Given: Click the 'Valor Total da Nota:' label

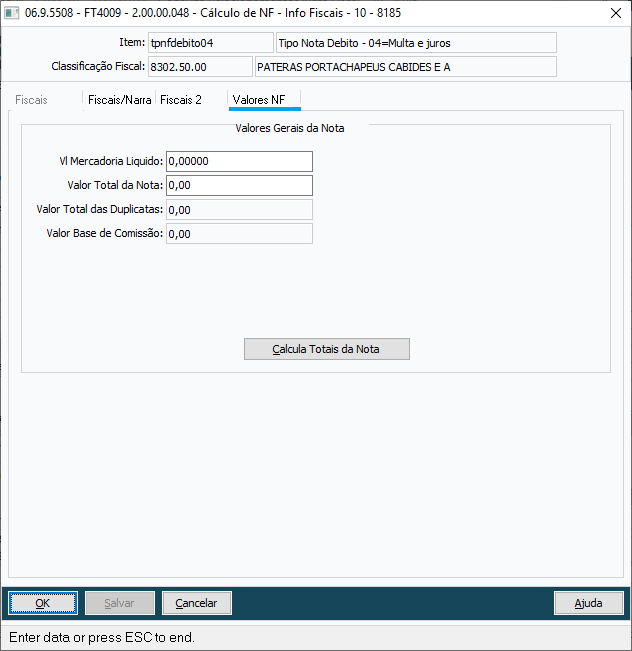Looking at the screenshot, I should [x=115, y=185].
